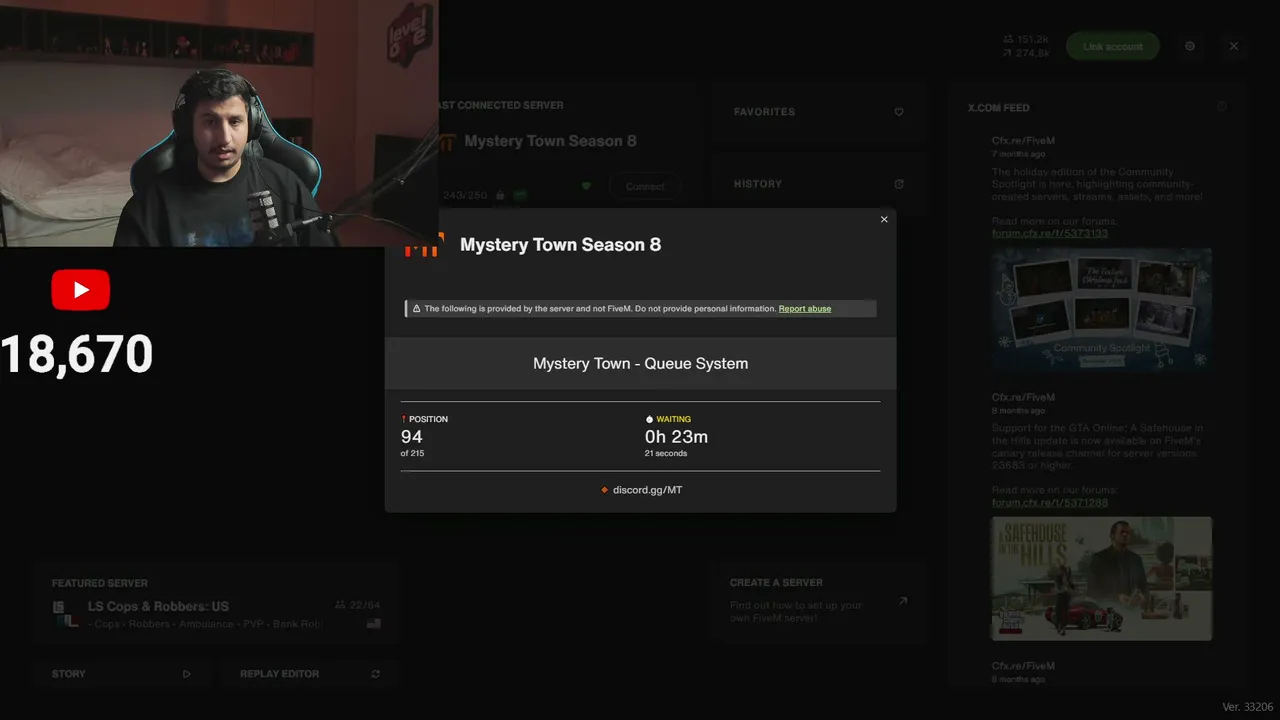This screenshot has width=1280, height=720.
Task: Click the queue position value 94
Action: tap(412, 437)
